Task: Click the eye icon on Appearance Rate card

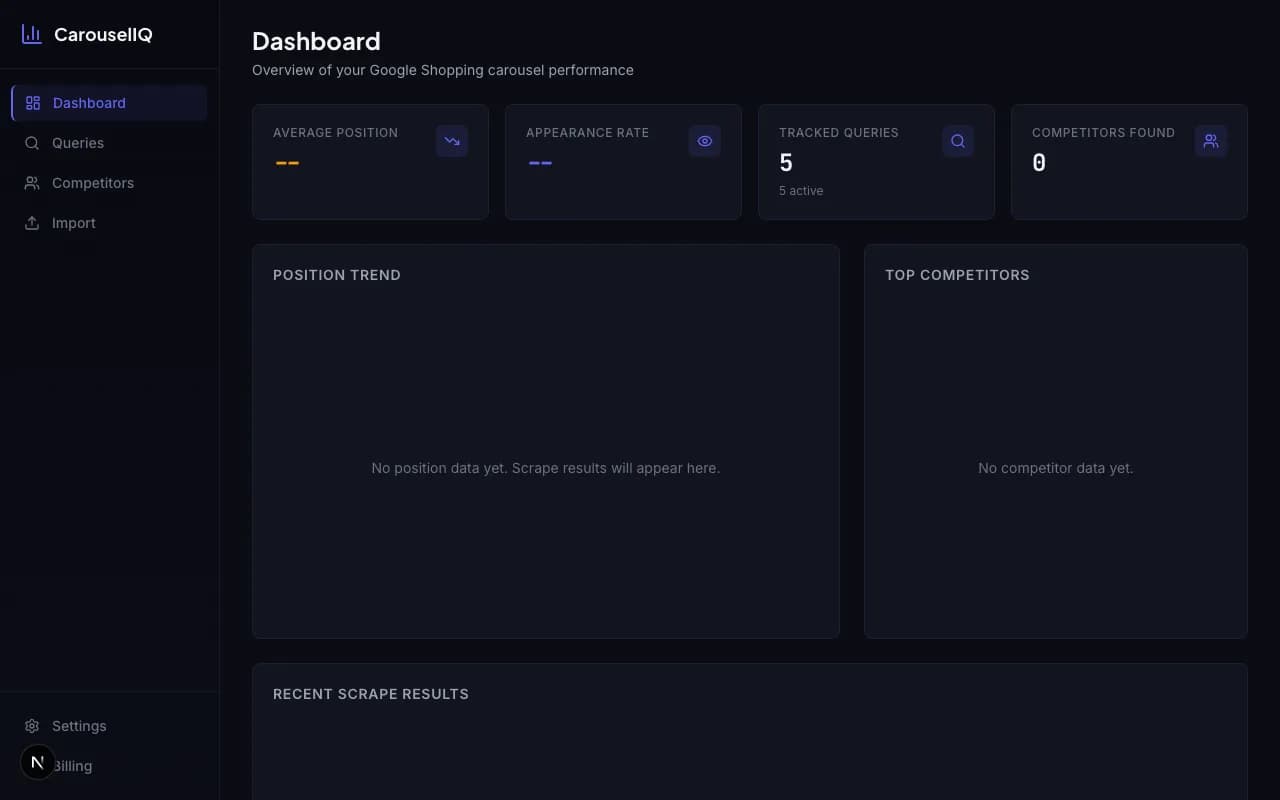Action: 705,141
